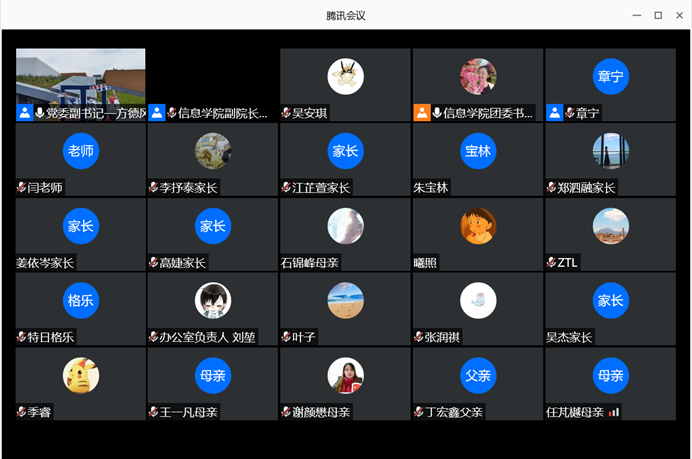Select the shared video thumbnail of 党委副书记
This screenshot has height=459, width=692.
(80, 76)
